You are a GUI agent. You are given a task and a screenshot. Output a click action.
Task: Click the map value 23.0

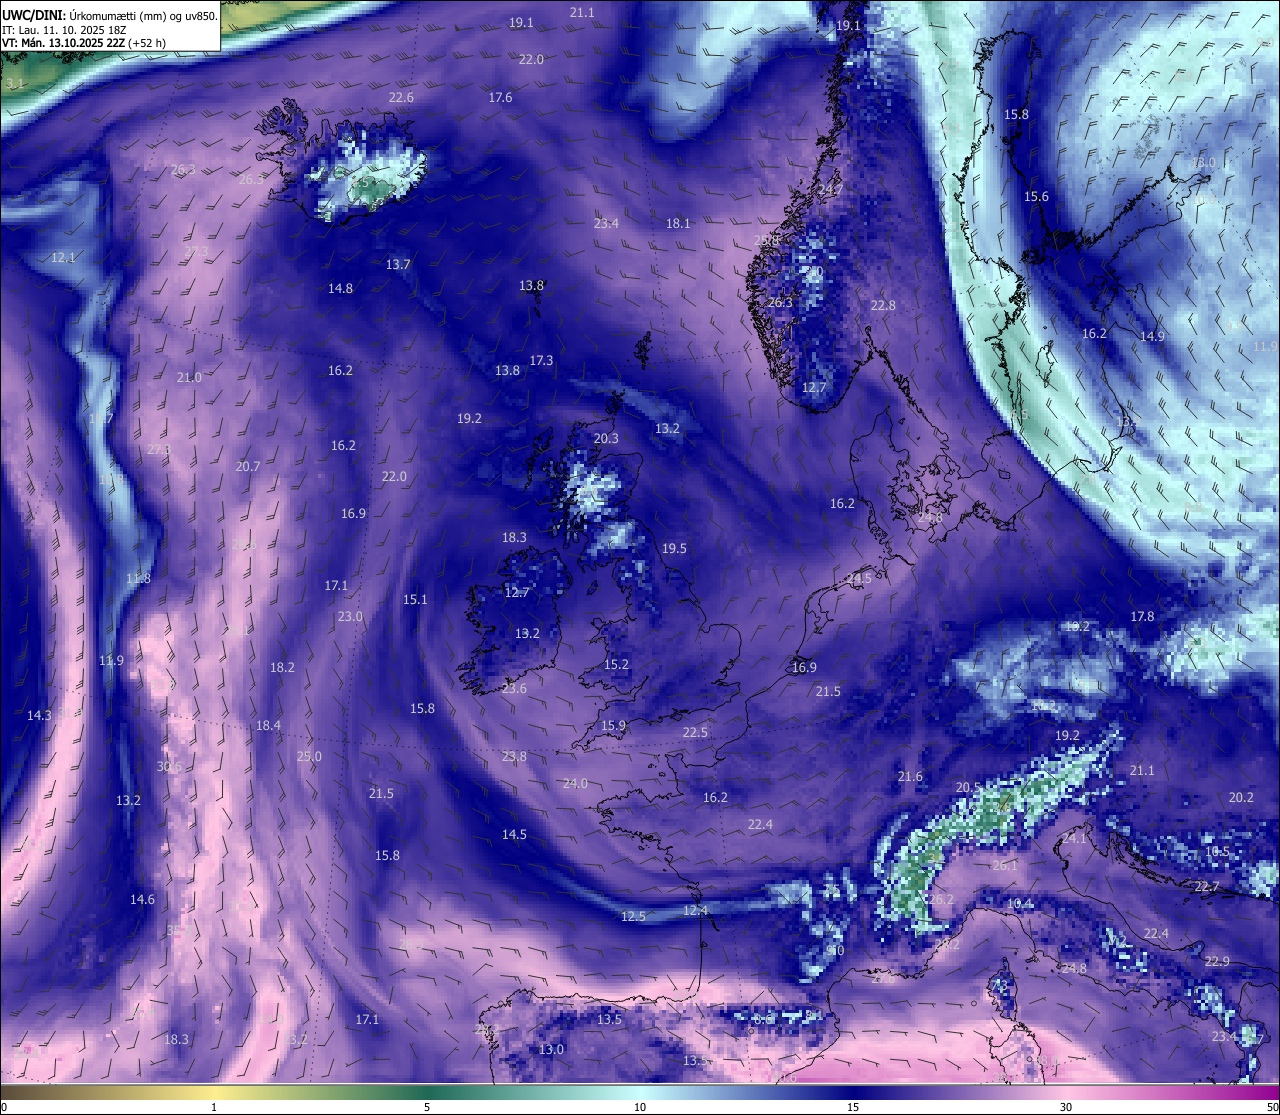point(350,616)
